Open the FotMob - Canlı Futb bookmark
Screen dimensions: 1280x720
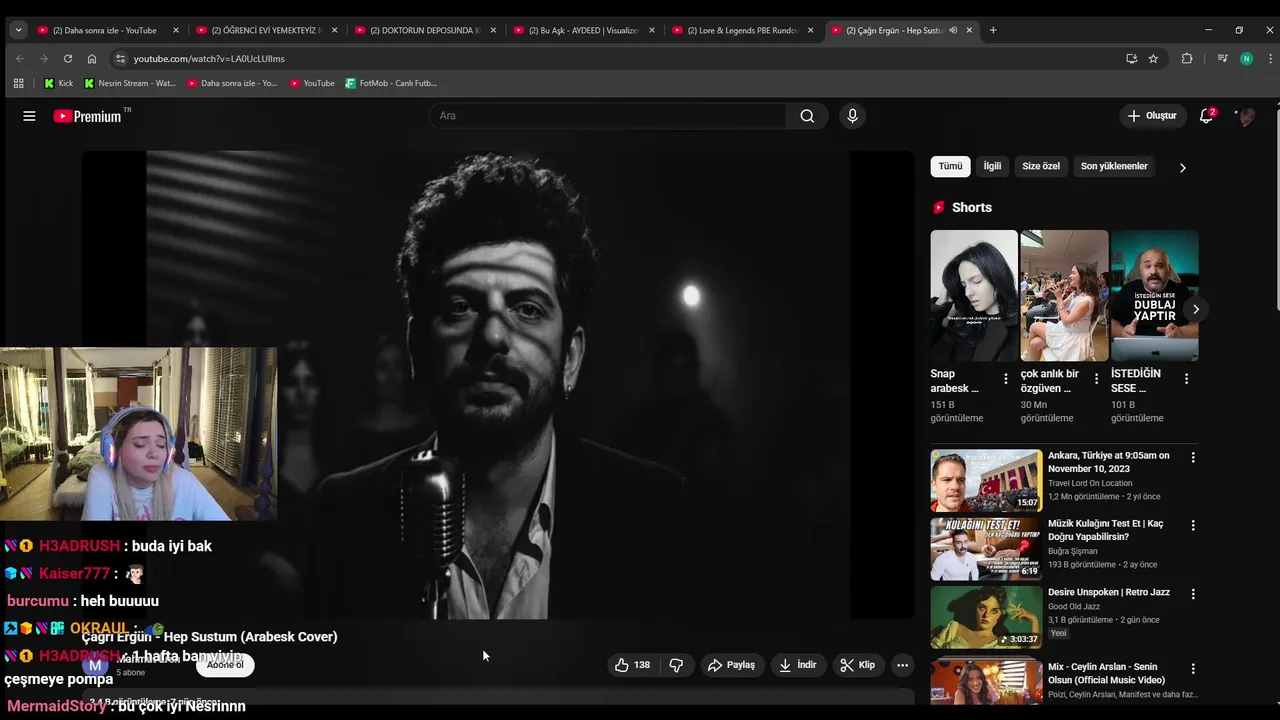(x=392, y=83)
